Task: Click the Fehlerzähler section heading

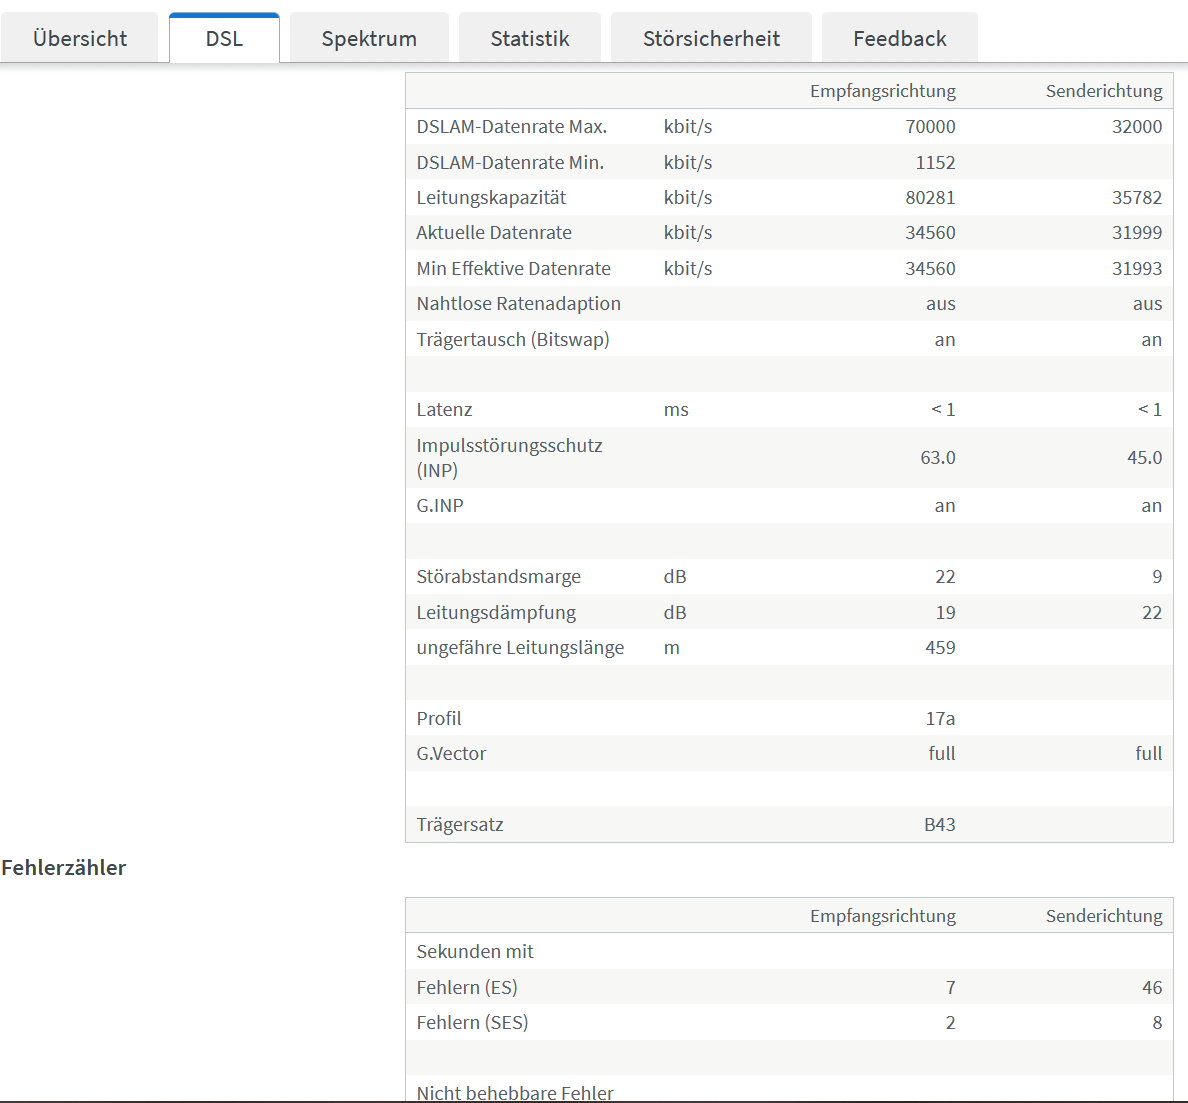Action: point(64,867)
